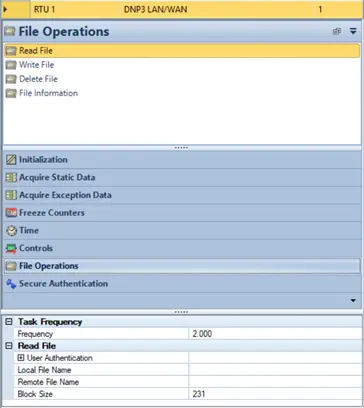The image size is (364, 408).
Task: Click the User Authentication value field
Action: [x=275, y=358]
